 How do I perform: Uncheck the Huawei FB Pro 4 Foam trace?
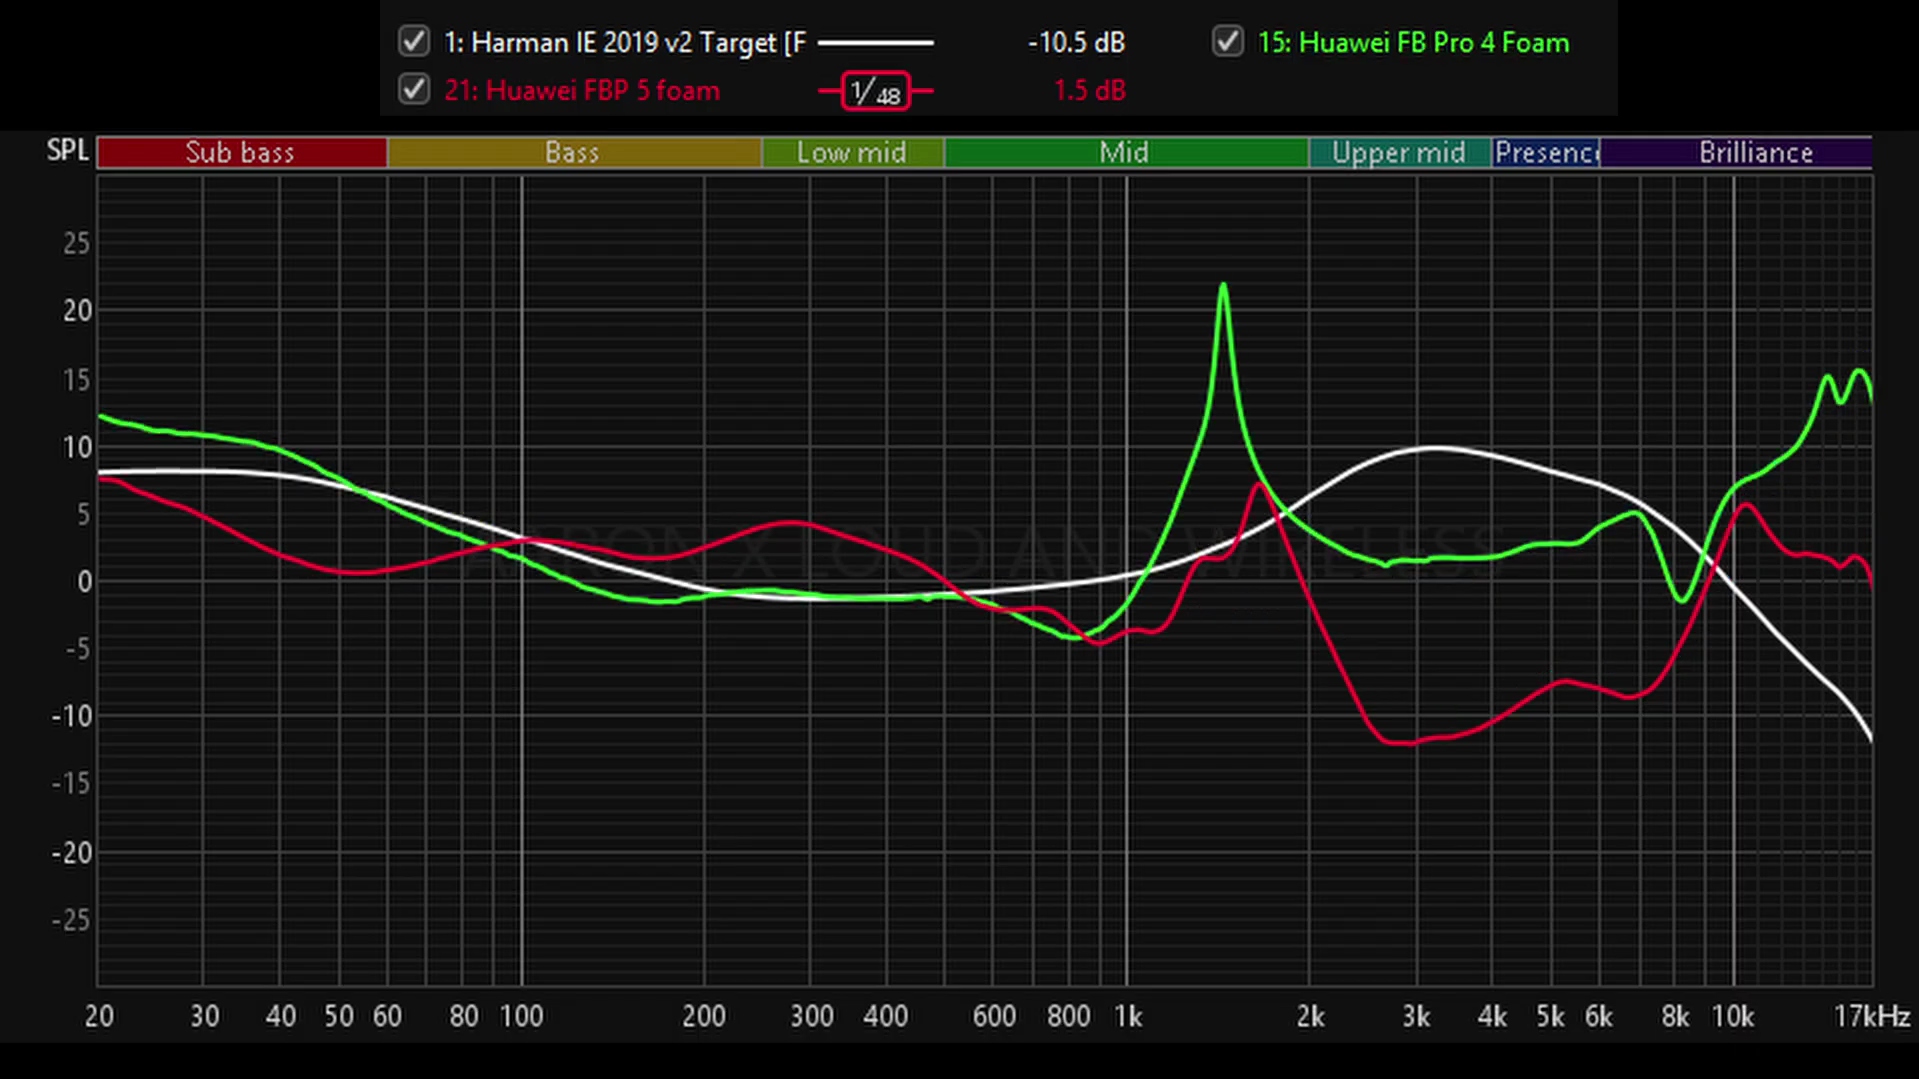[x=1228, y=42]
